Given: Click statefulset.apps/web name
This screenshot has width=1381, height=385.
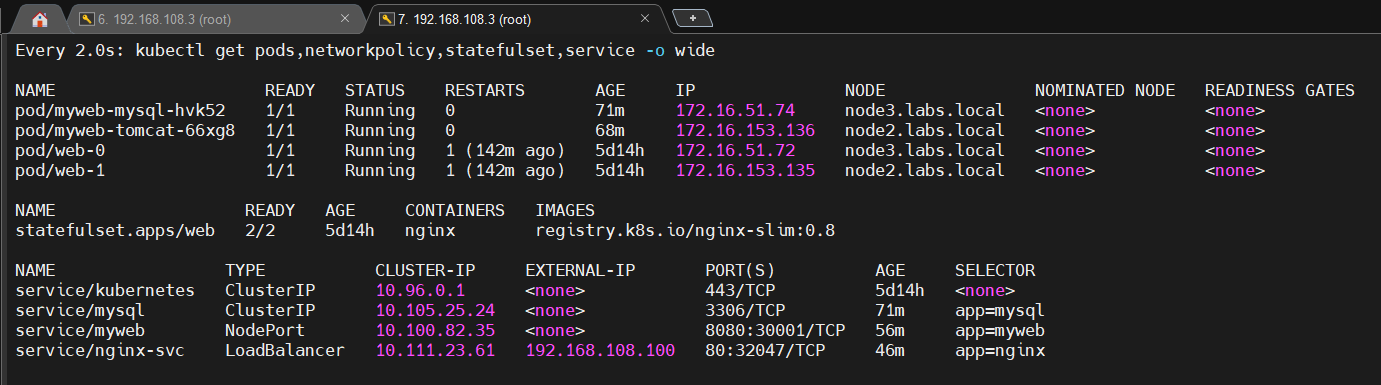Looking at the screenshot, I should coord(115,230).
